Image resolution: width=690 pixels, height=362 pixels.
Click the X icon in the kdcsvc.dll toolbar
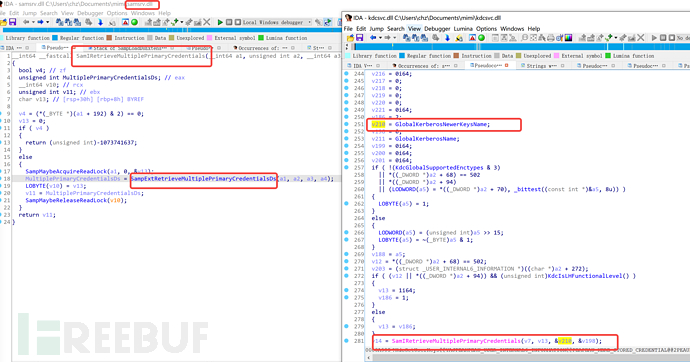tap(641, 38)
